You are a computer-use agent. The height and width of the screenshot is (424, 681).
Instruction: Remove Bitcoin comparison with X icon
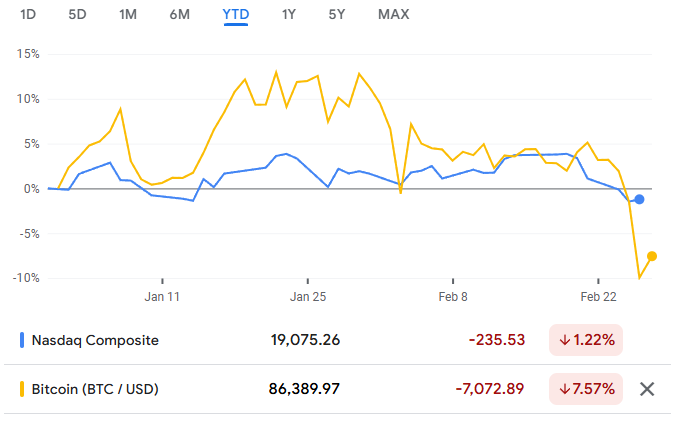[647, 388]
